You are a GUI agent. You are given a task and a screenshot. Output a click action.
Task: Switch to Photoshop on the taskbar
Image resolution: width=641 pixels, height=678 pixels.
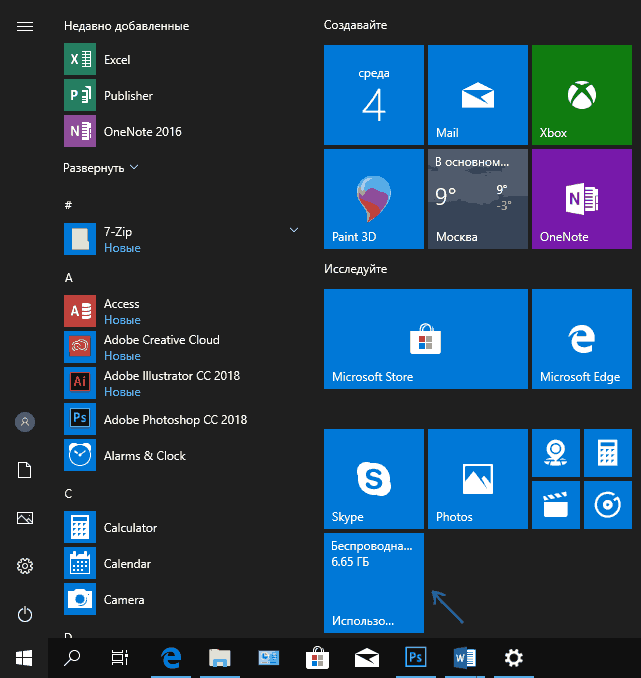click(x=416, y=658)
